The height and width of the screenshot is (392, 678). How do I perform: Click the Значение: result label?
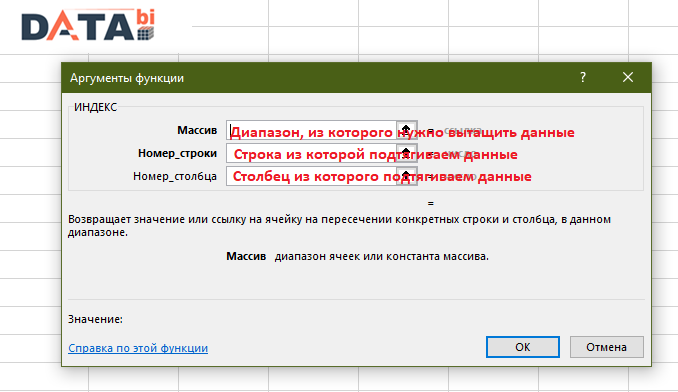coord(95,319)
